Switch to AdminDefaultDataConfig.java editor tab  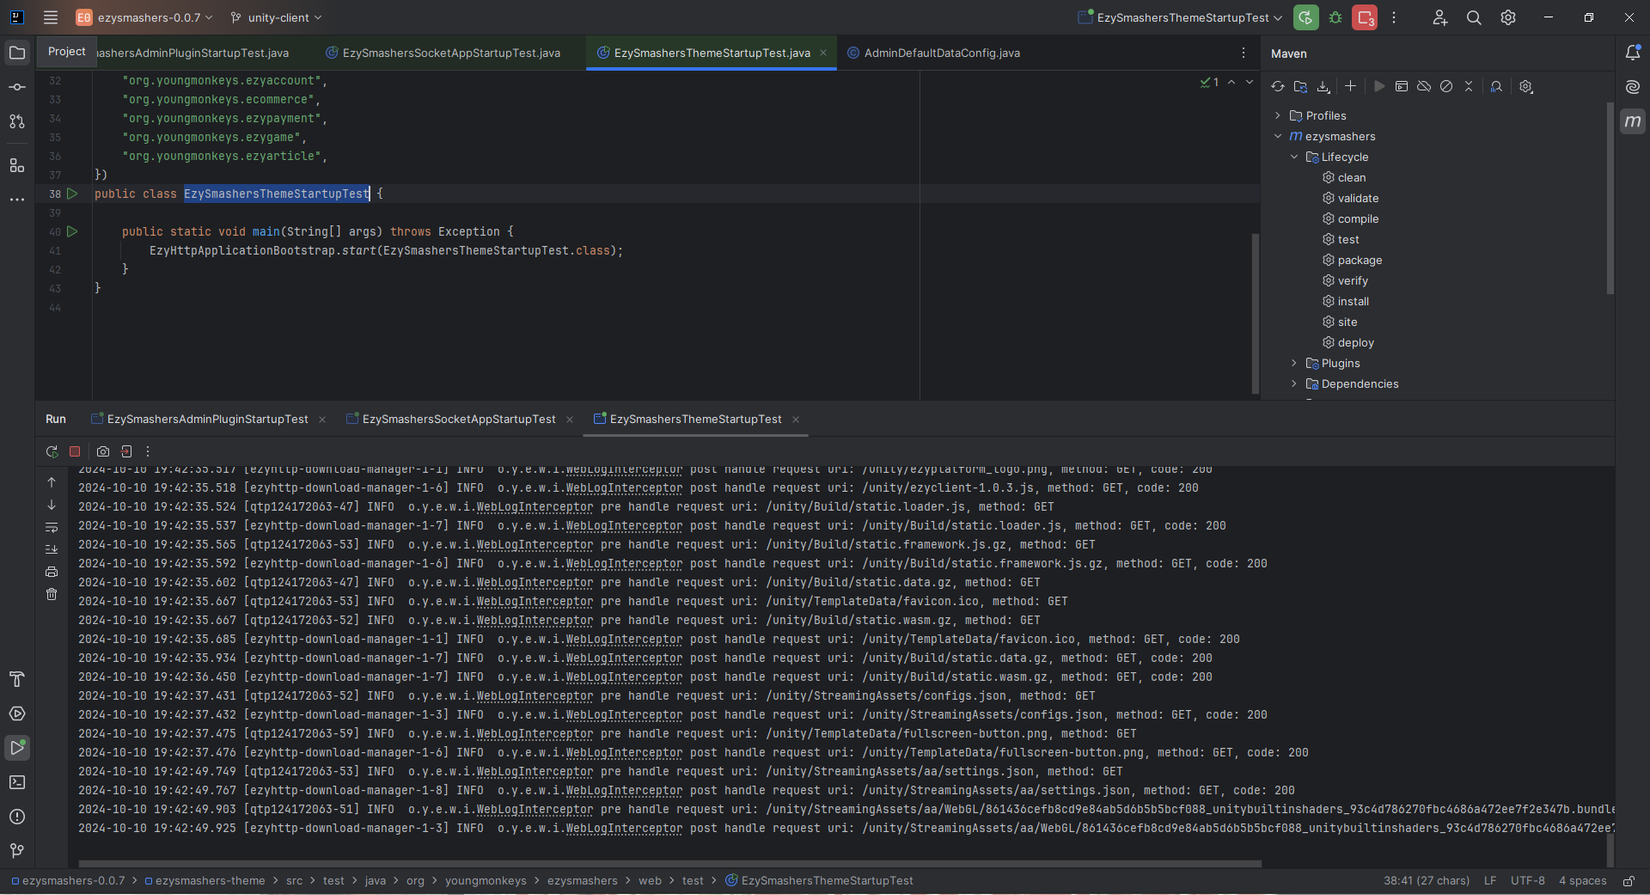tap(941, 53)
